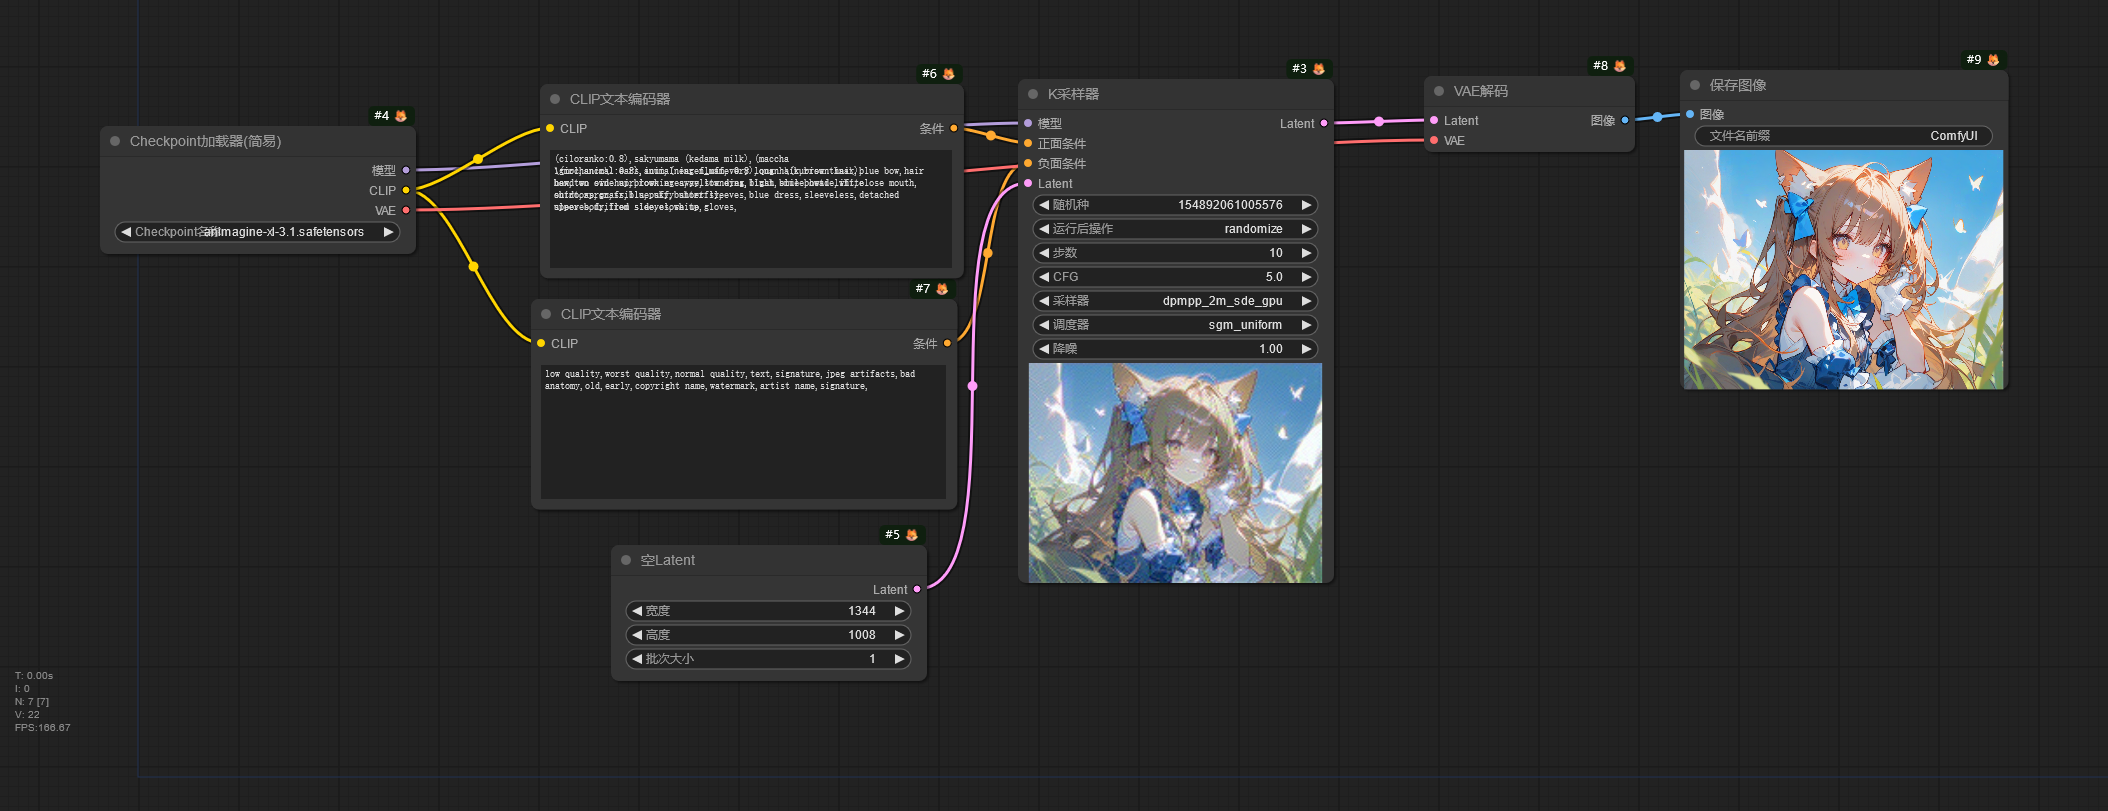This screenshot has width=2108, height=811.
Task: Click the 文件名前缀 ComfyUI input field
Action: pos(1843,136)
